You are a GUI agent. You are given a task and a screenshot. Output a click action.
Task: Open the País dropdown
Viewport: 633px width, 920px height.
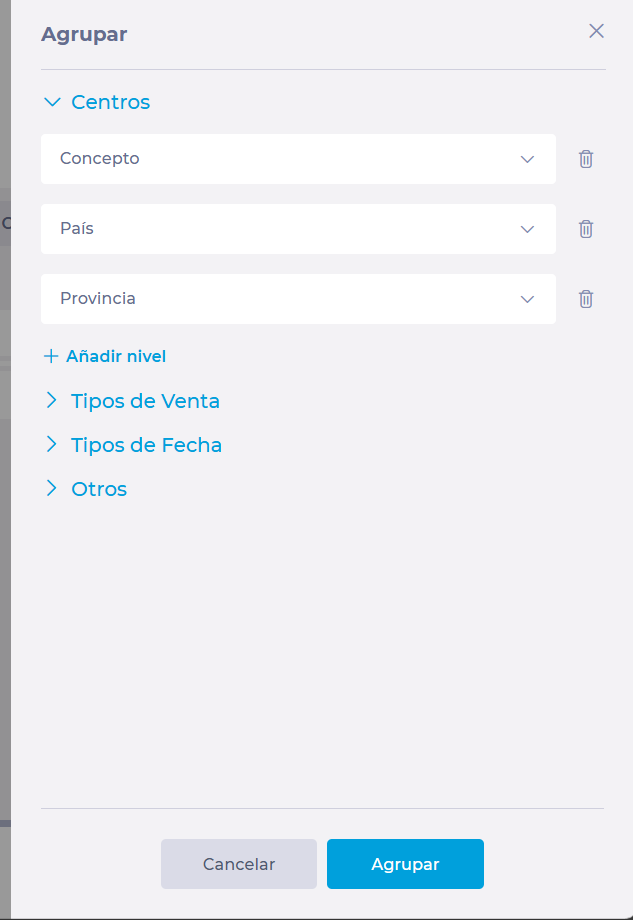tap(298, 229)
